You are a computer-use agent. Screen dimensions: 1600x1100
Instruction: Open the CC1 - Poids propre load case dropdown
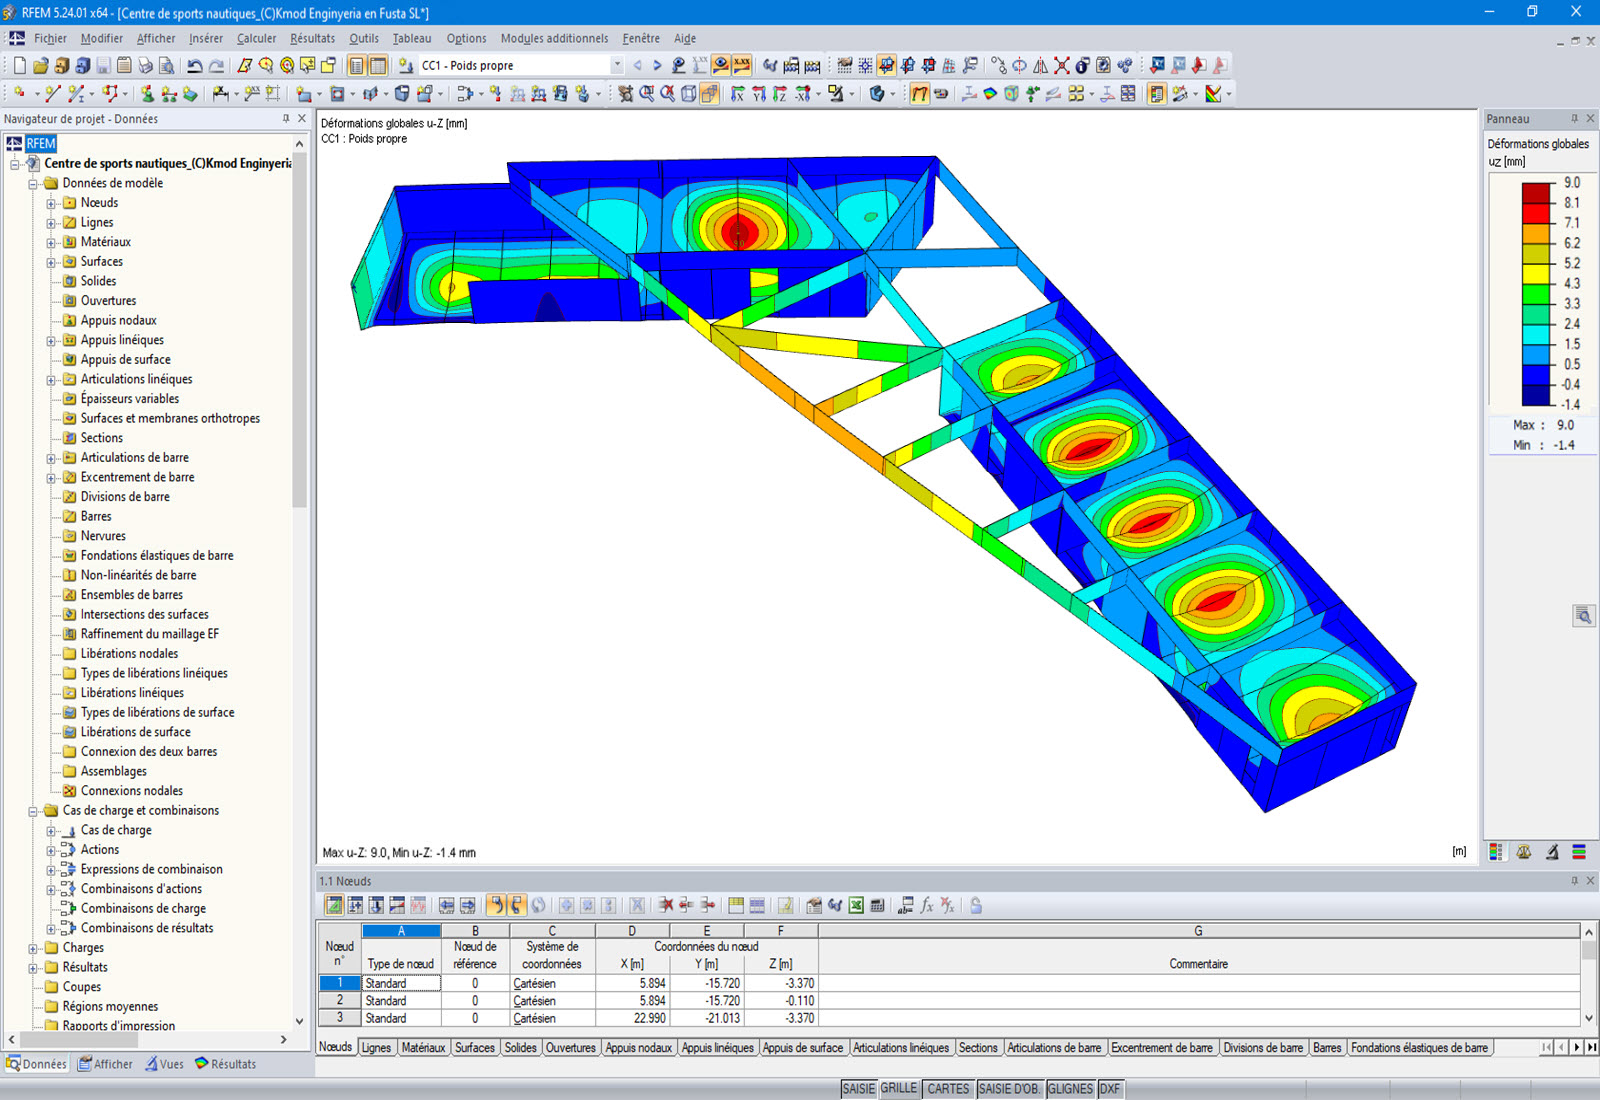click(x=619, y=65)
